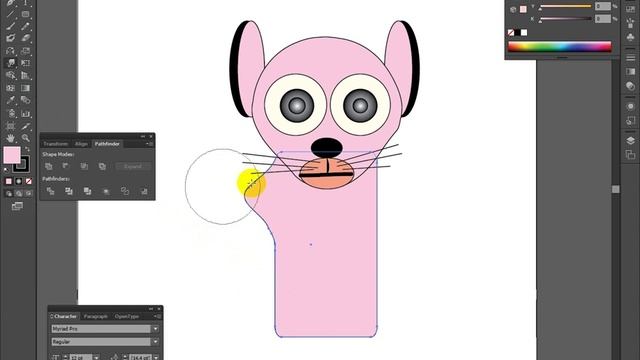
Task: Select the Paintbrush tool
Action: point(11,26)
